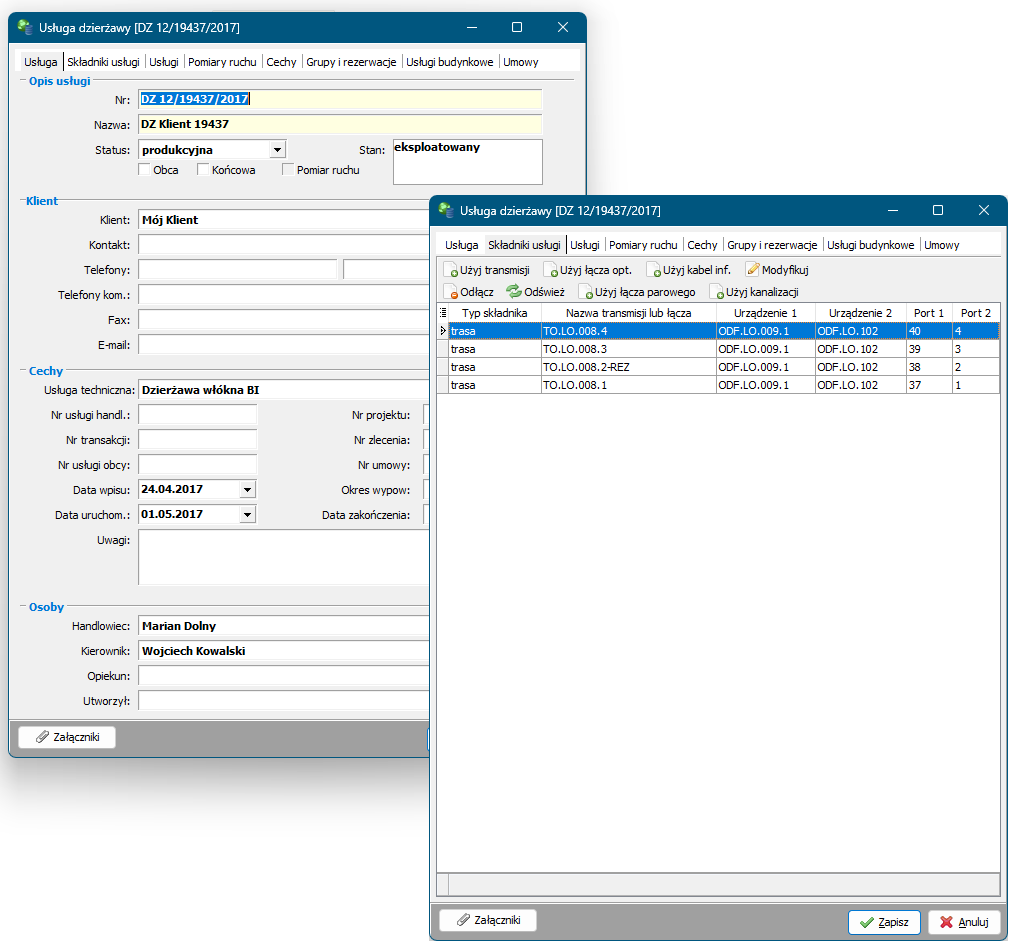Open the Status dropdown showing produkcyjna
The width and height of the screenshot is (1020, 952).
(x=278, y=150)
